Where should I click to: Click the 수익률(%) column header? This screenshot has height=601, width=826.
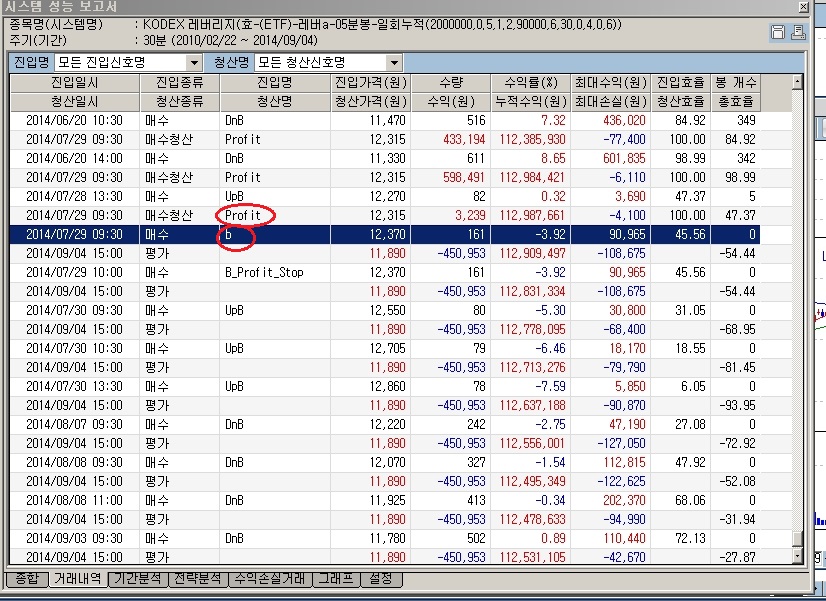click(x=530, y=83)
